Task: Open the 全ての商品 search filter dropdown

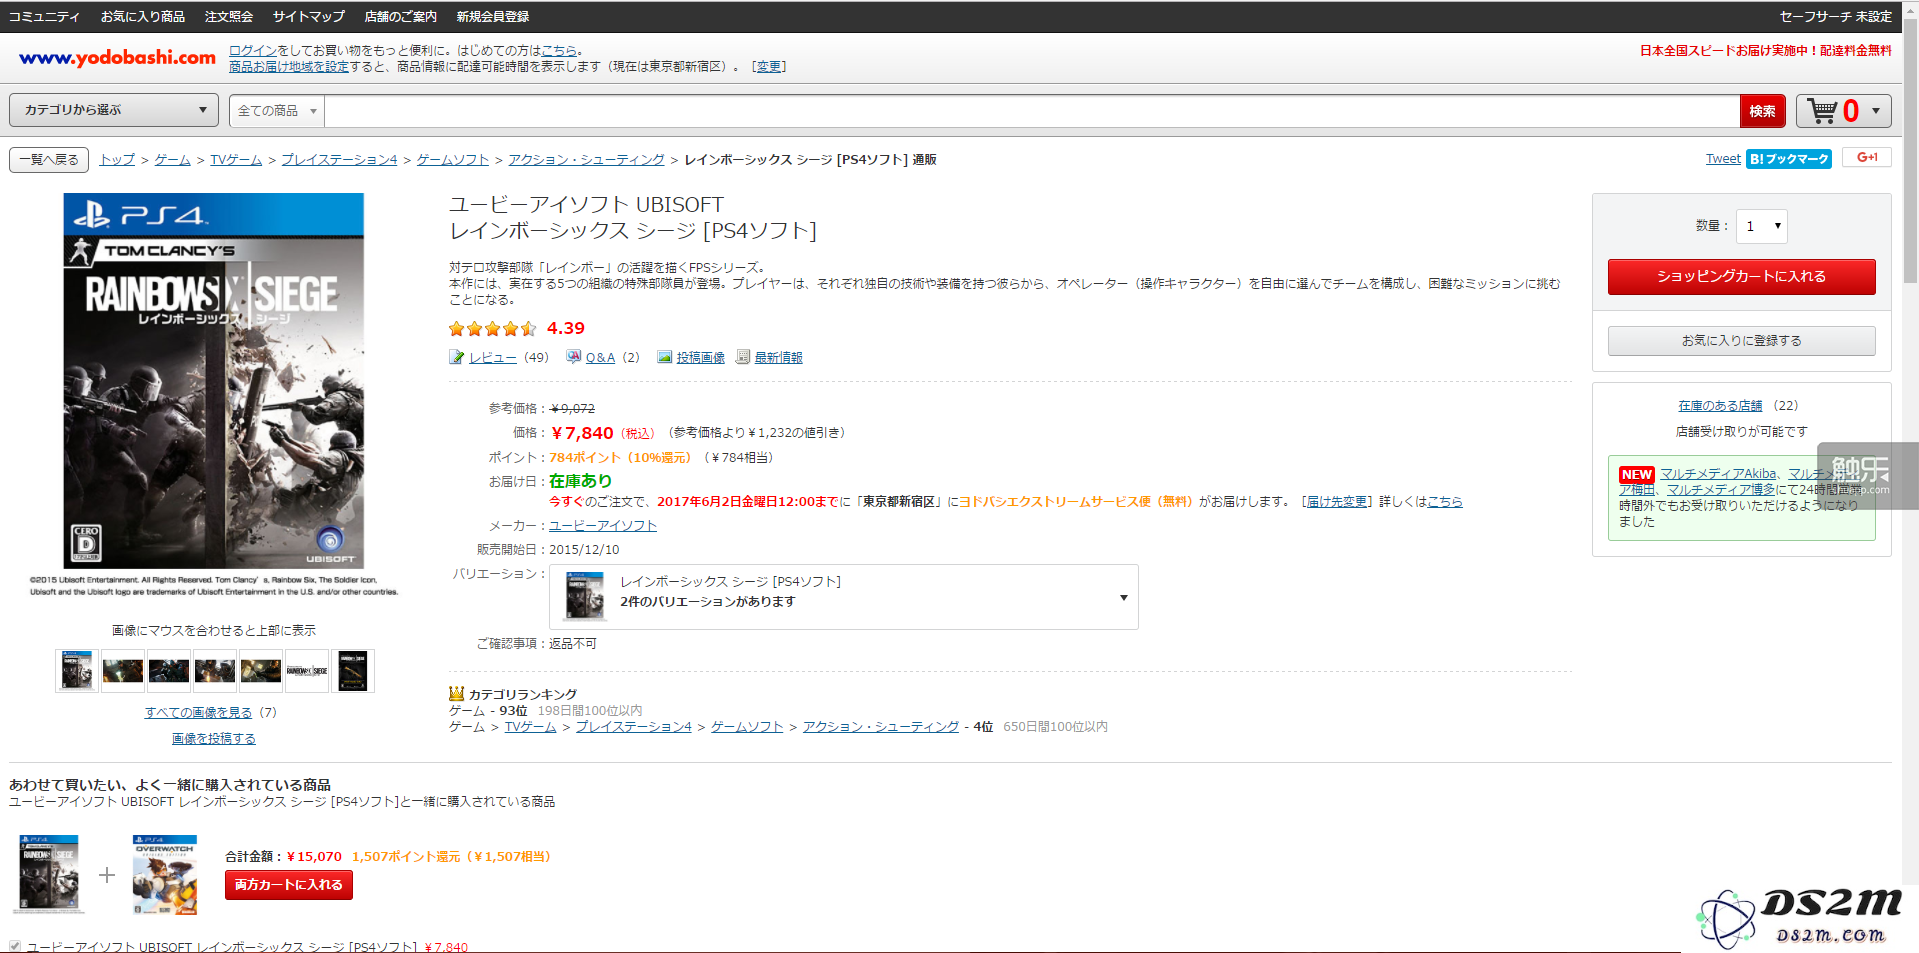Action: point(277,111)
